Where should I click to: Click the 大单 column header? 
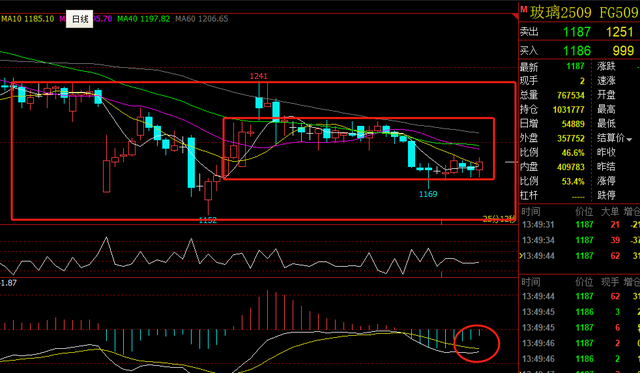(x=610, y=211)
